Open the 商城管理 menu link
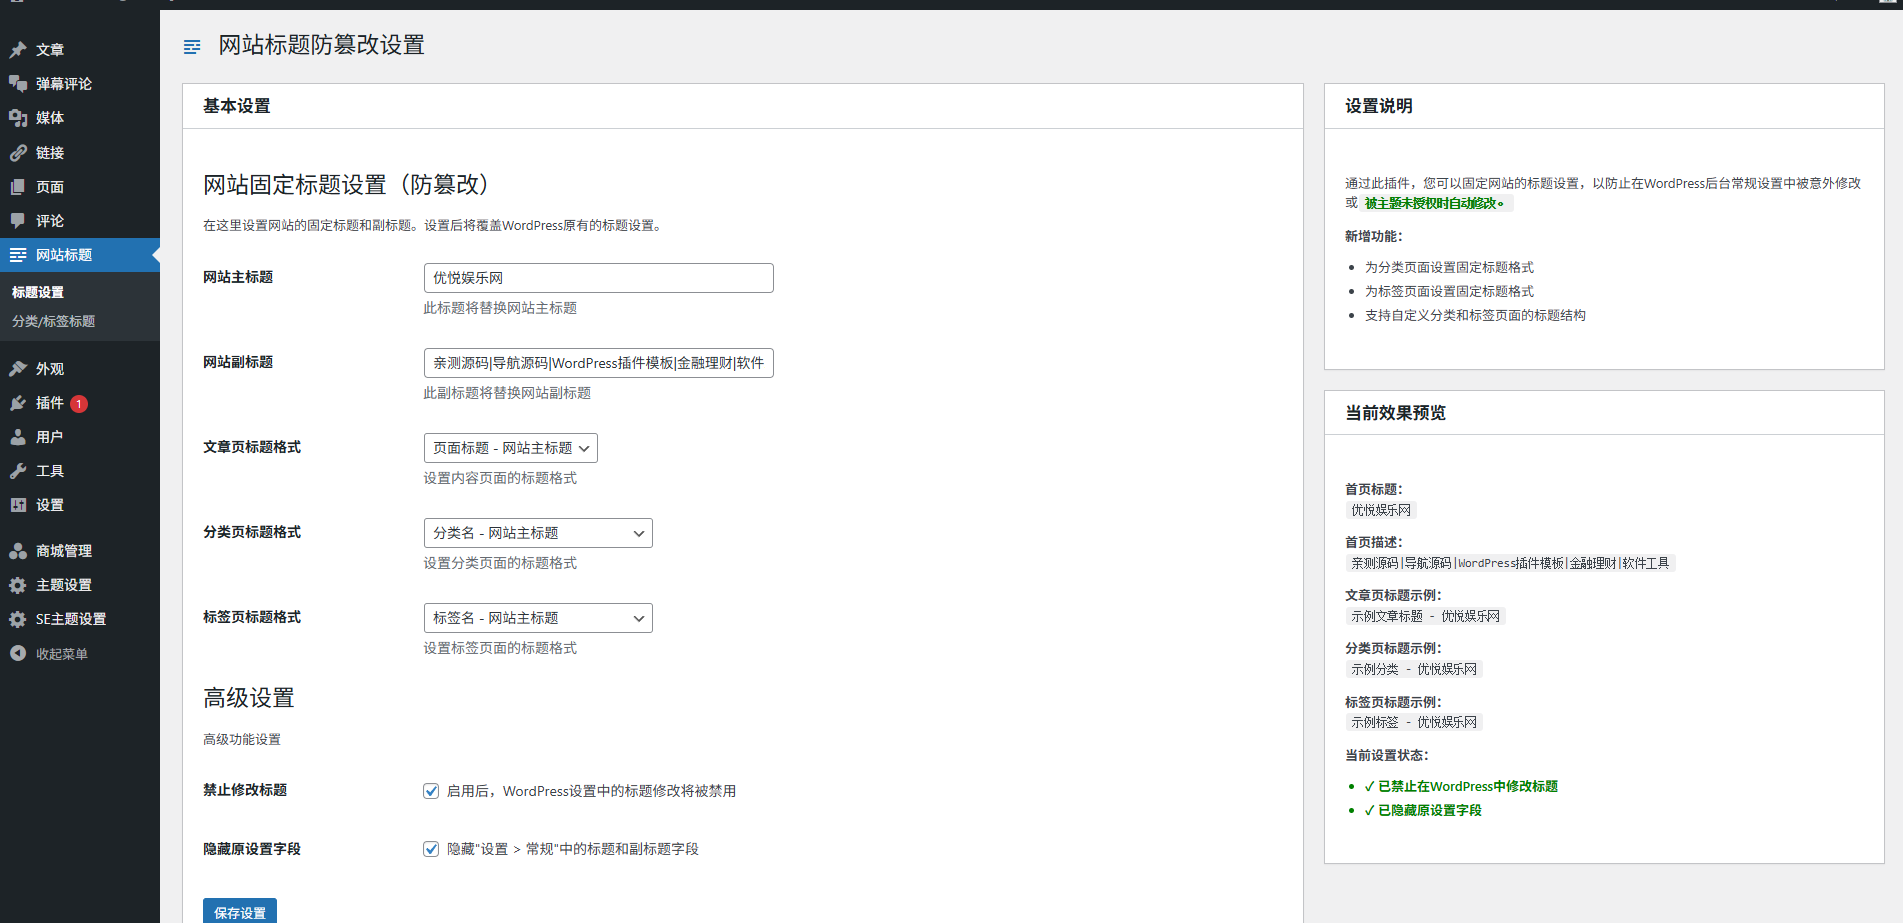The height and width of the screenshot is (923, 1903). 64,551
